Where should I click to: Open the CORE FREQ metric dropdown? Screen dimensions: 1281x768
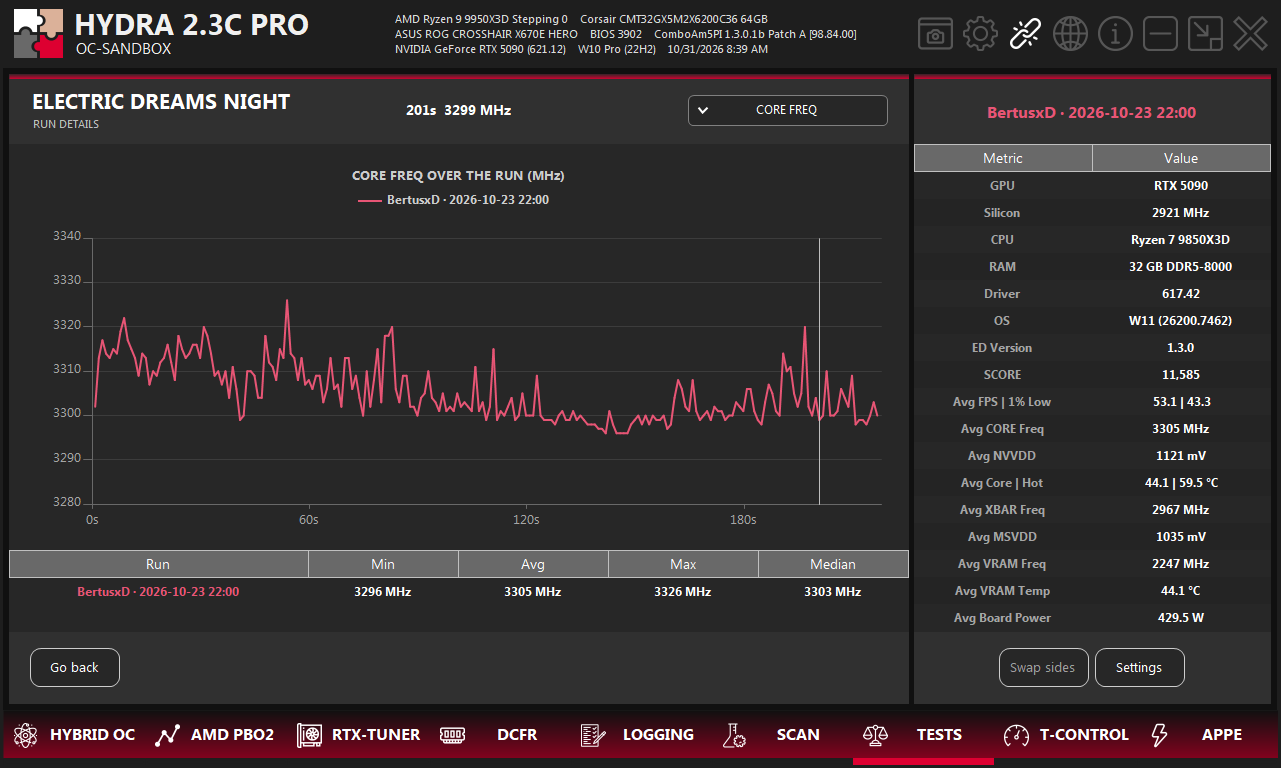[x=788, y=110]
